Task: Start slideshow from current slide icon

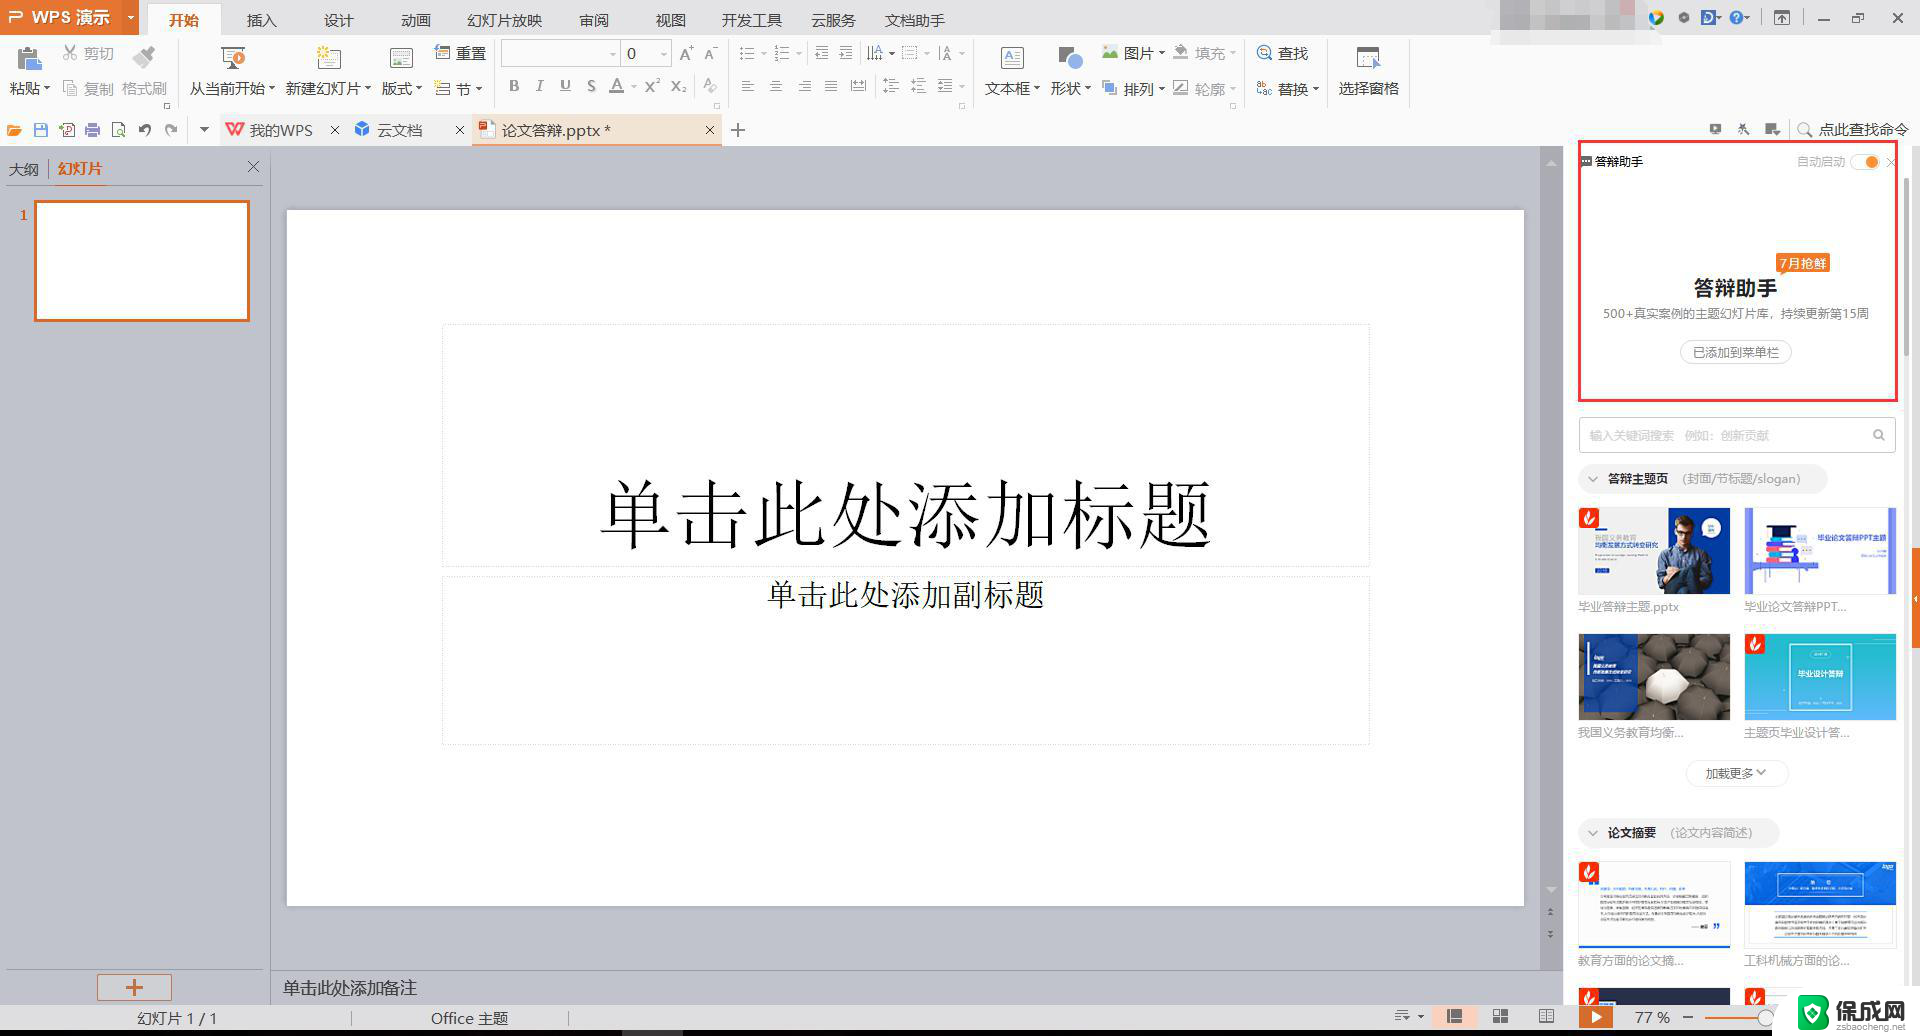Action: (233, 58)
